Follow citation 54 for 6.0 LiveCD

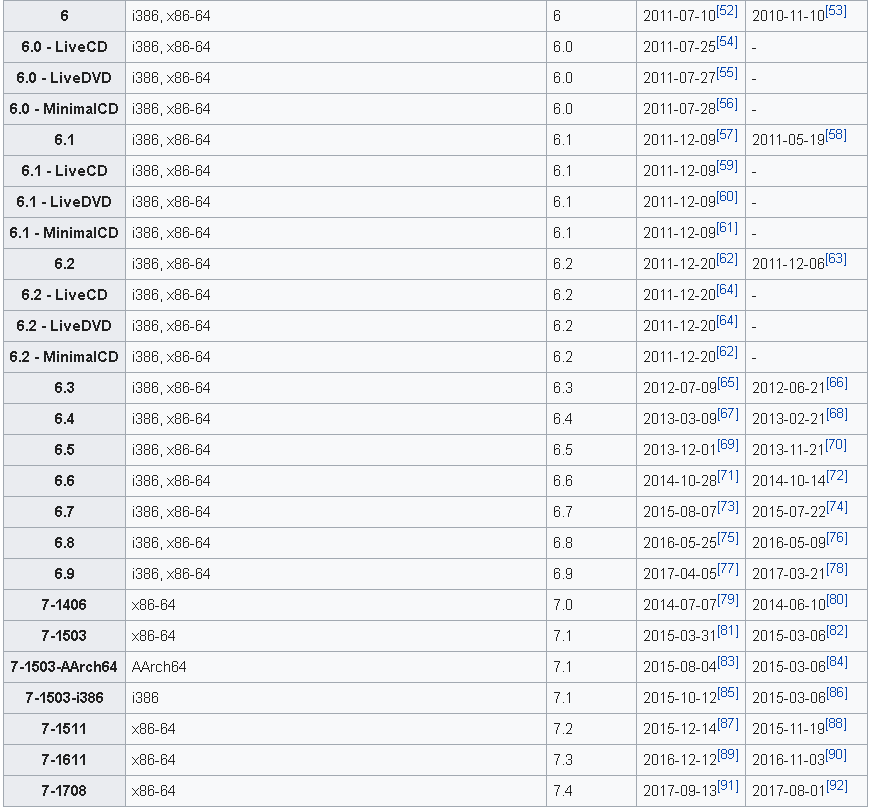pyautogui.click(x=727, y=41)
